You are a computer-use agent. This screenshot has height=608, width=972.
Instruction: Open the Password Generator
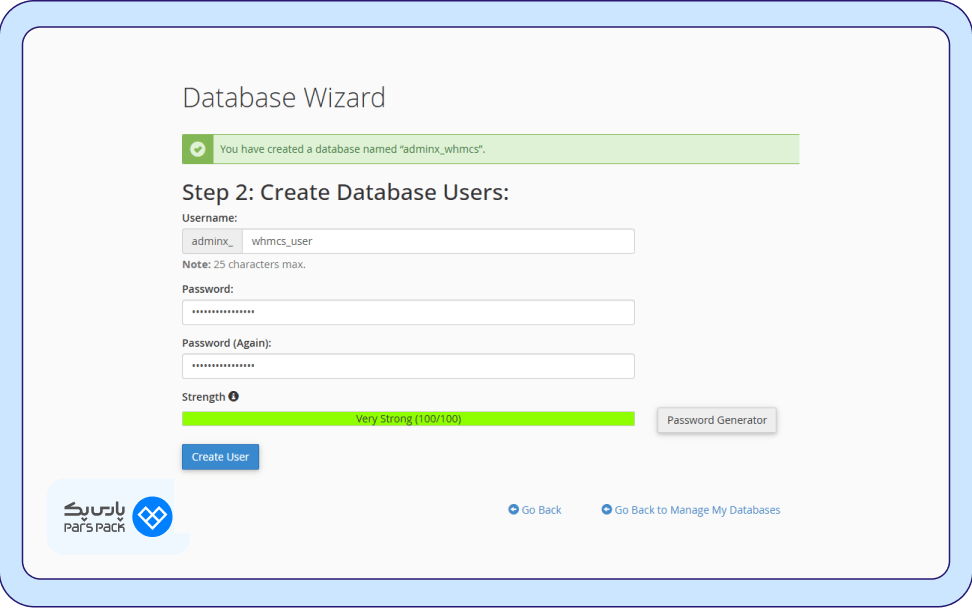coord(716,420)
